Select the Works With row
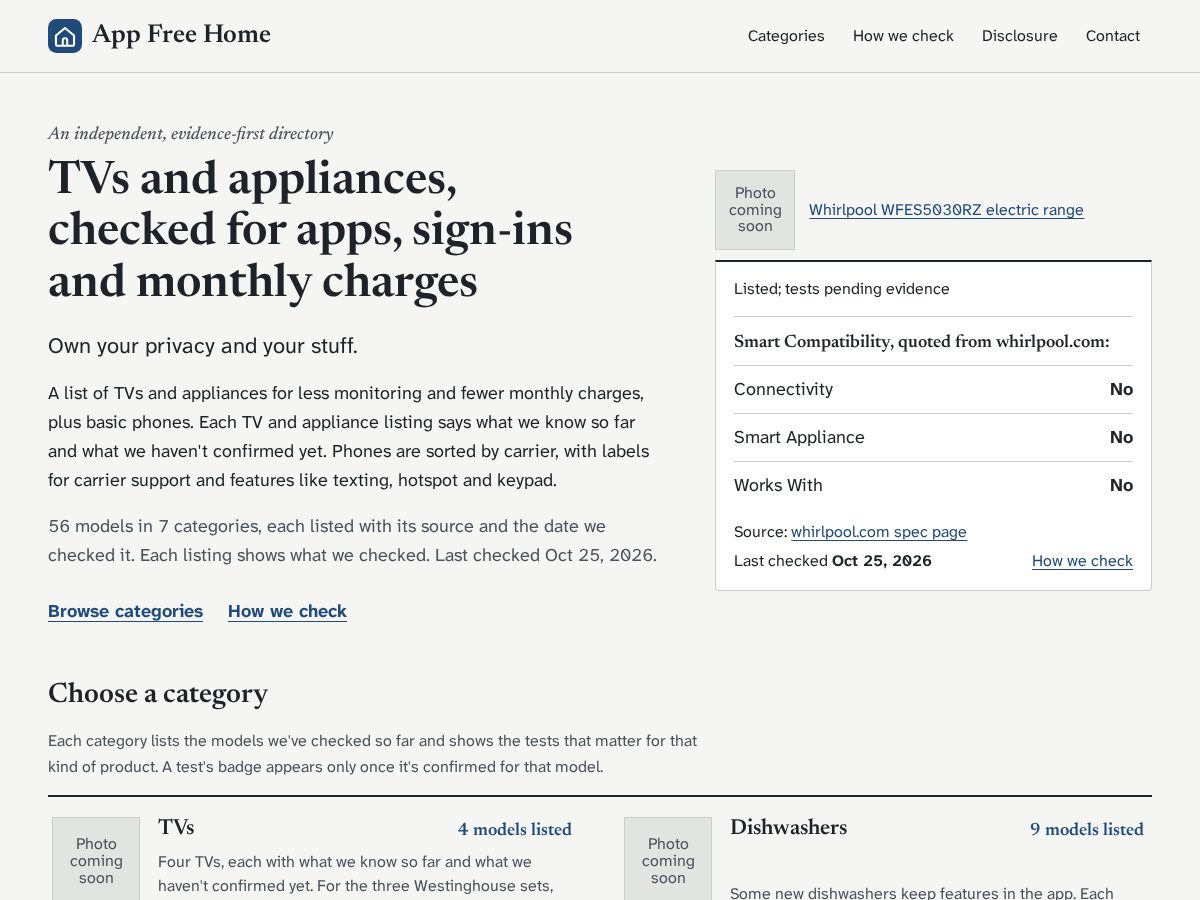Viewport: 1200px width, 900px height. (933, 485)
